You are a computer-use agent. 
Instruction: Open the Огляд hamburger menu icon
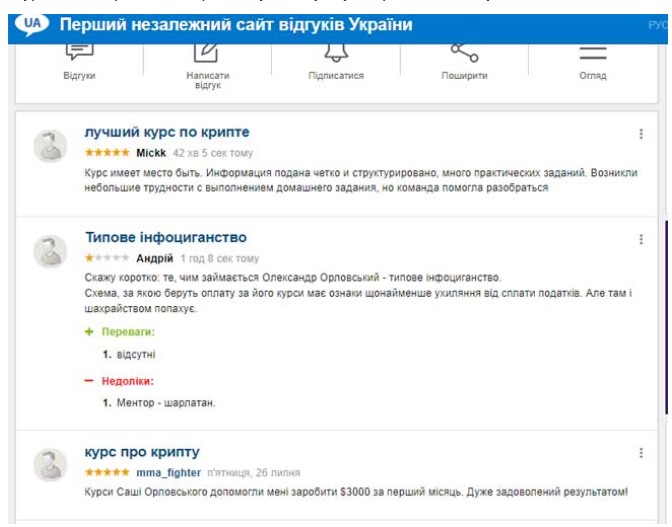pos(593,53)
